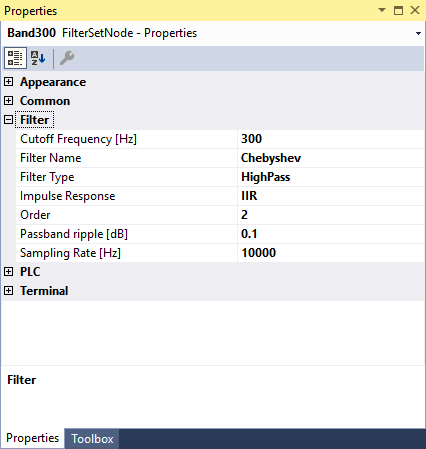
Task: Expand the PLC category
Action: [9, 272]
